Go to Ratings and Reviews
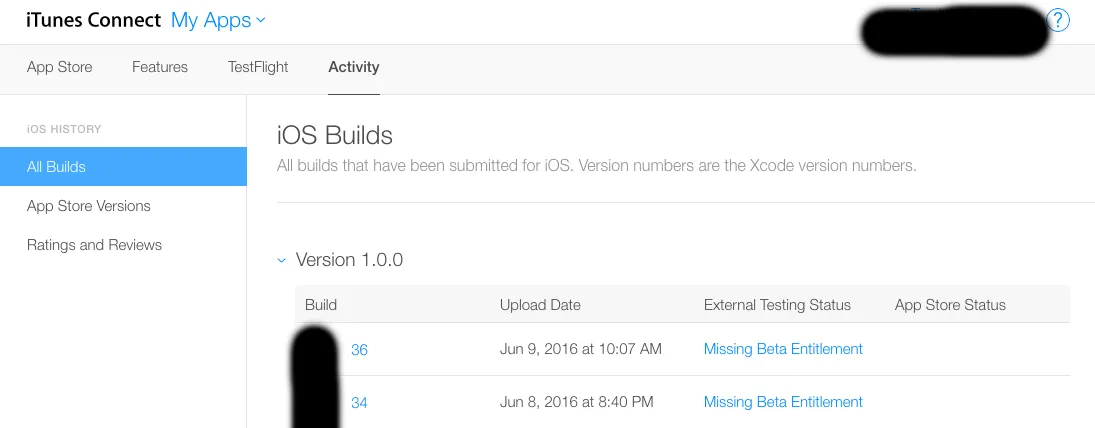This screenshot has height=428, width=1095. [x=94, y=245]
